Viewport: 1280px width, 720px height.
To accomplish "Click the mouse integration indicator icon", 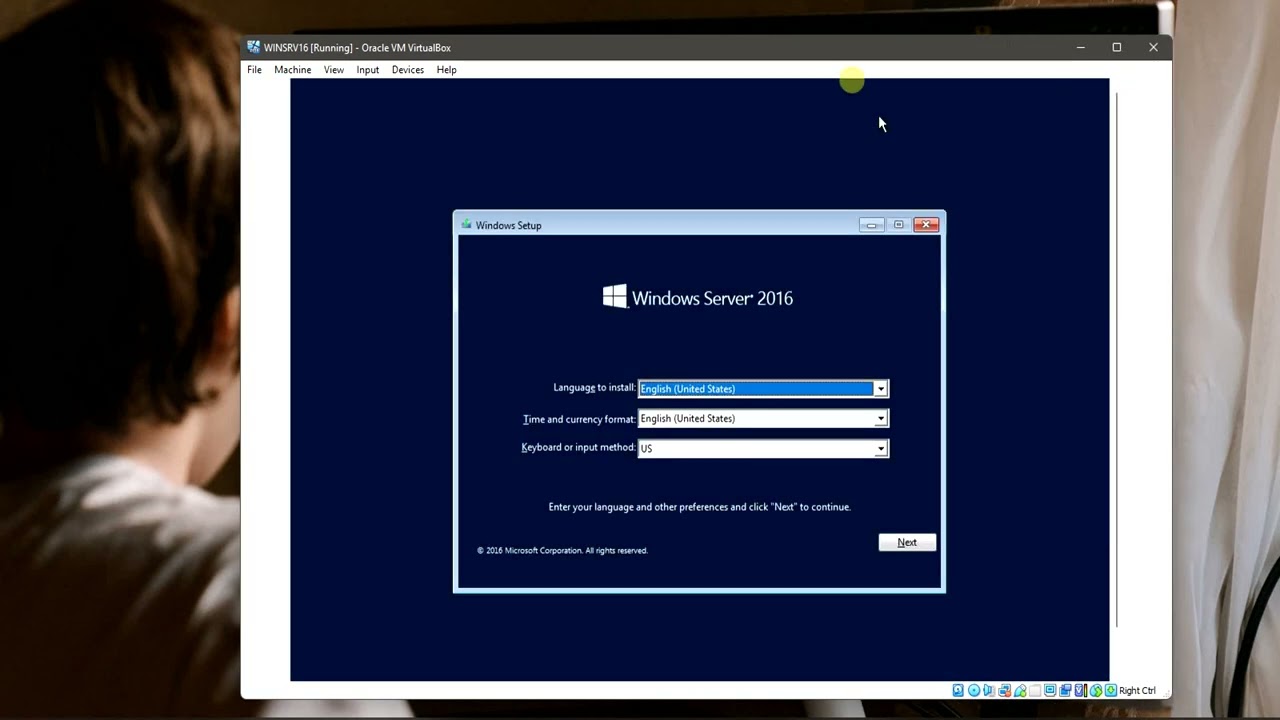I will [x=1096, y=690].
